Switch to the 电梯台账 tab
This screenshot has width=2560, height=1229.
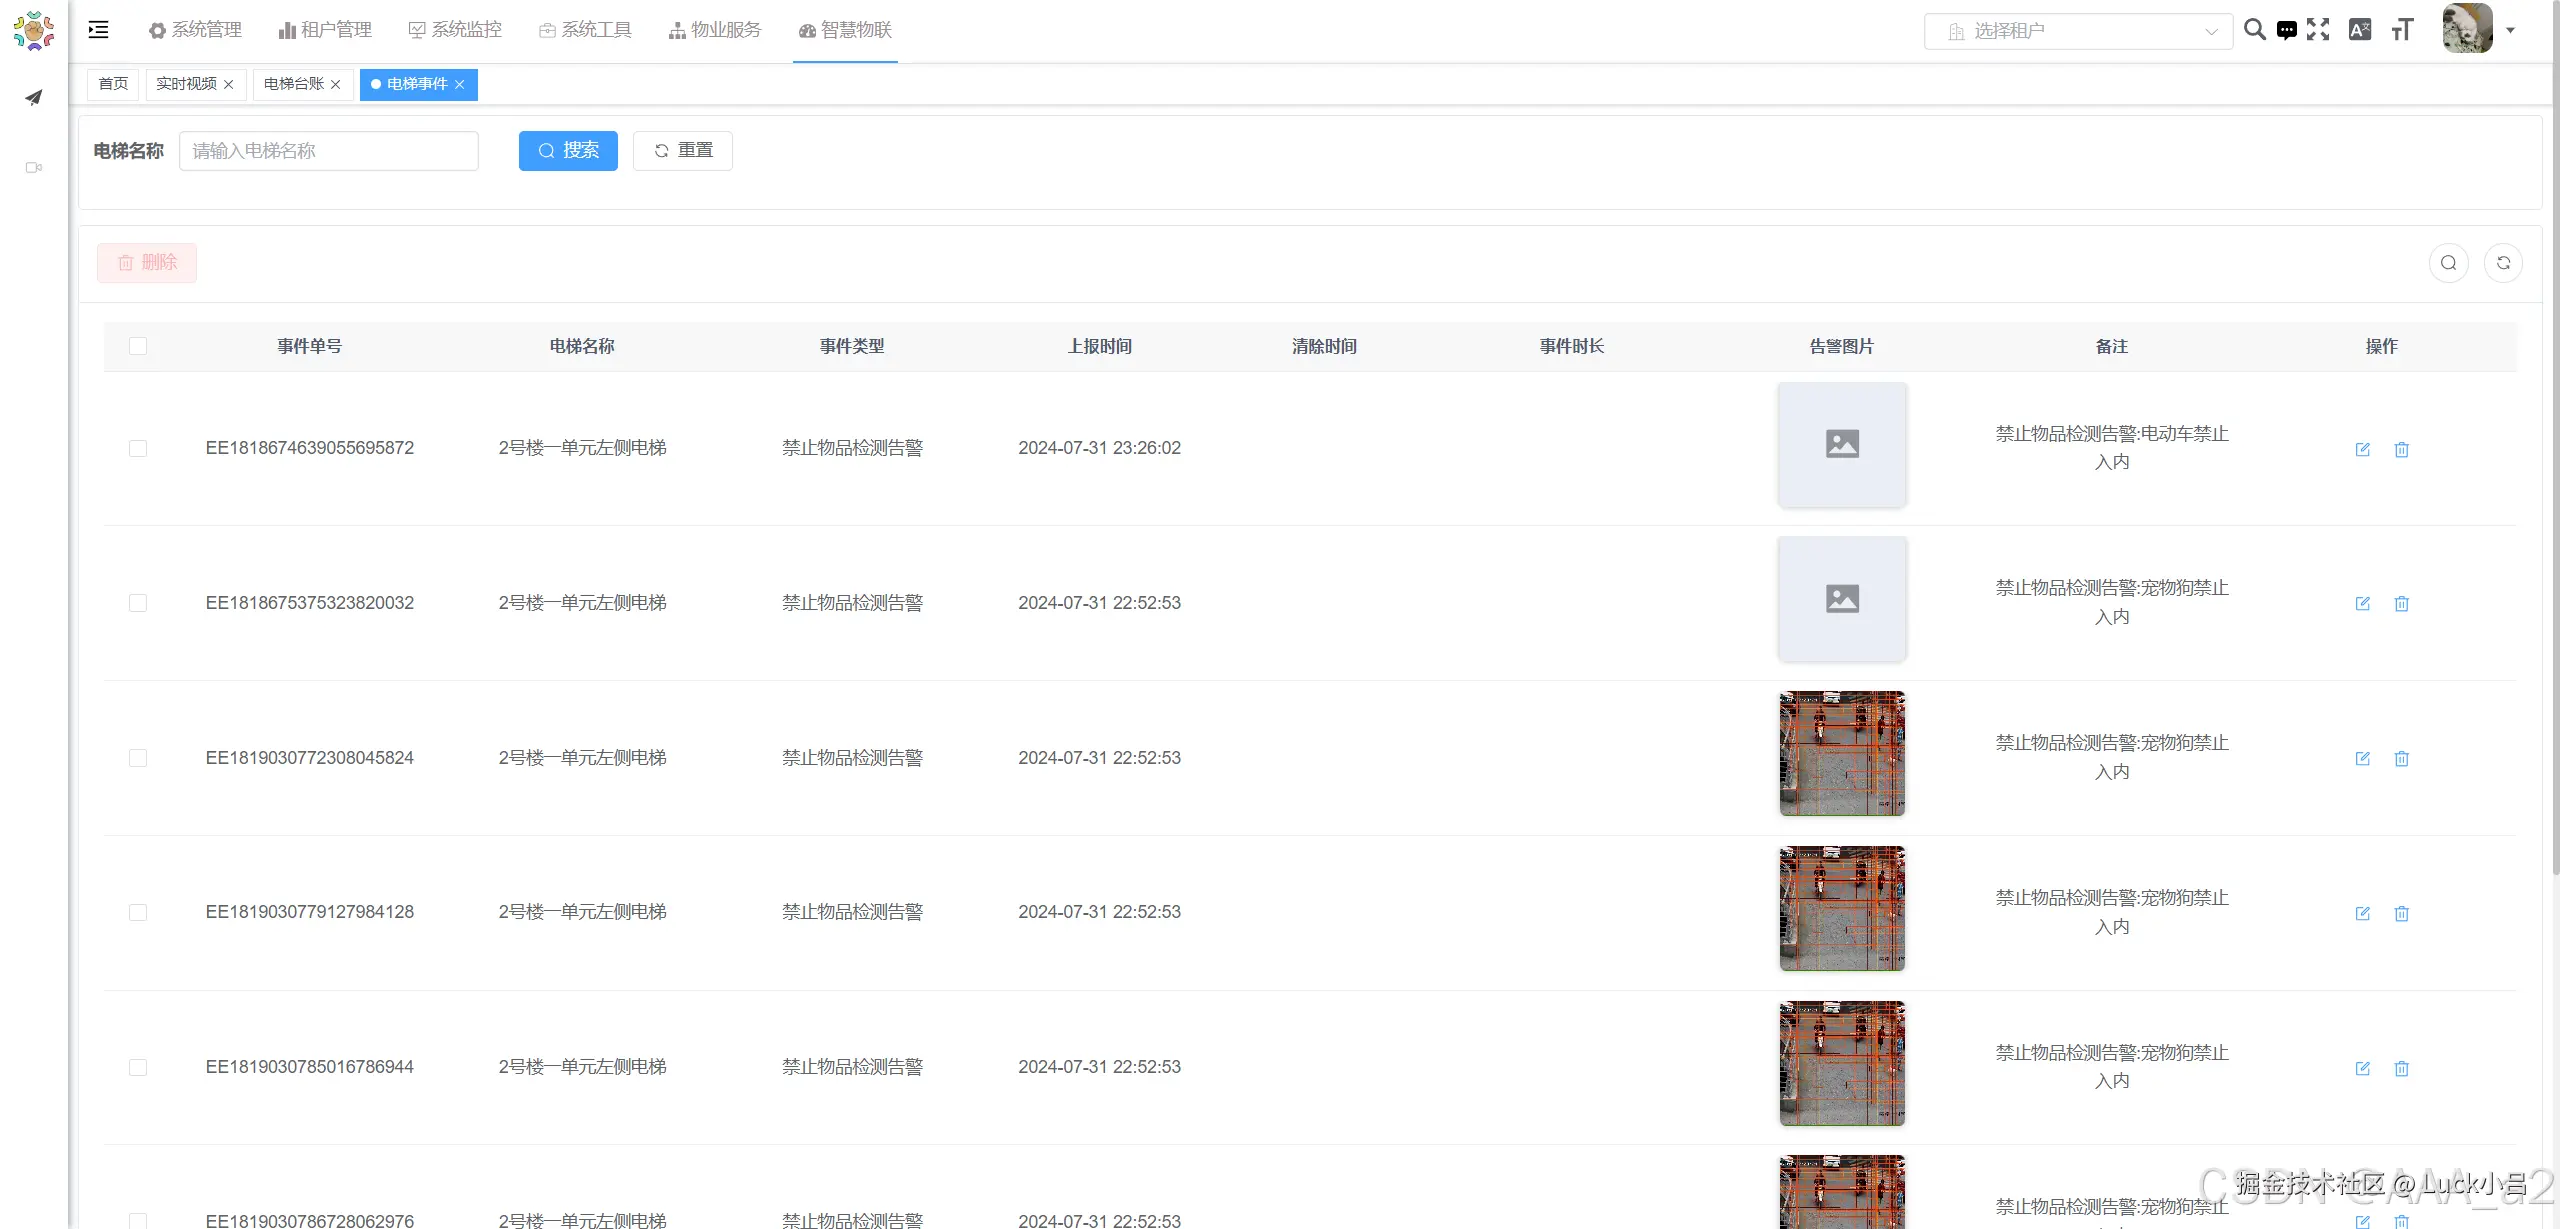coord(293,84)
